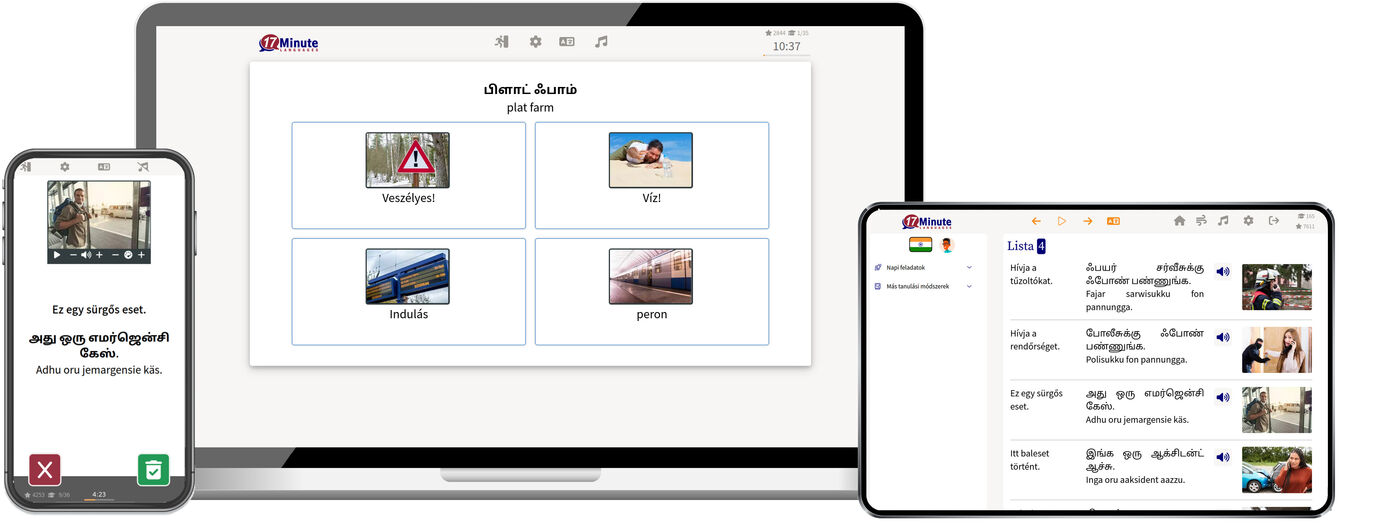Viewport: 1400px width, 532px height.
Task: Click 'Ez egy sürgős eset.' text on phone
Action: coord(99,310)
